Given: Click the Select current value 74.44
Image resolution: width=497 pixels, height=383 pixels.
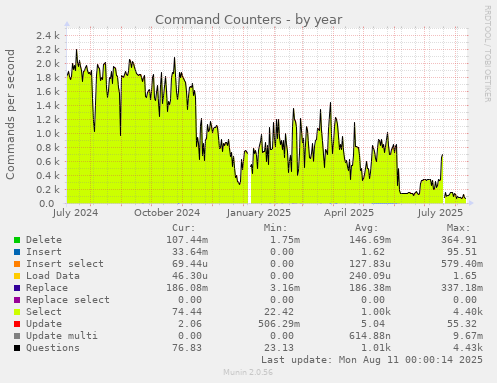Looking at the screenshot, I should (x=187, y=312).
